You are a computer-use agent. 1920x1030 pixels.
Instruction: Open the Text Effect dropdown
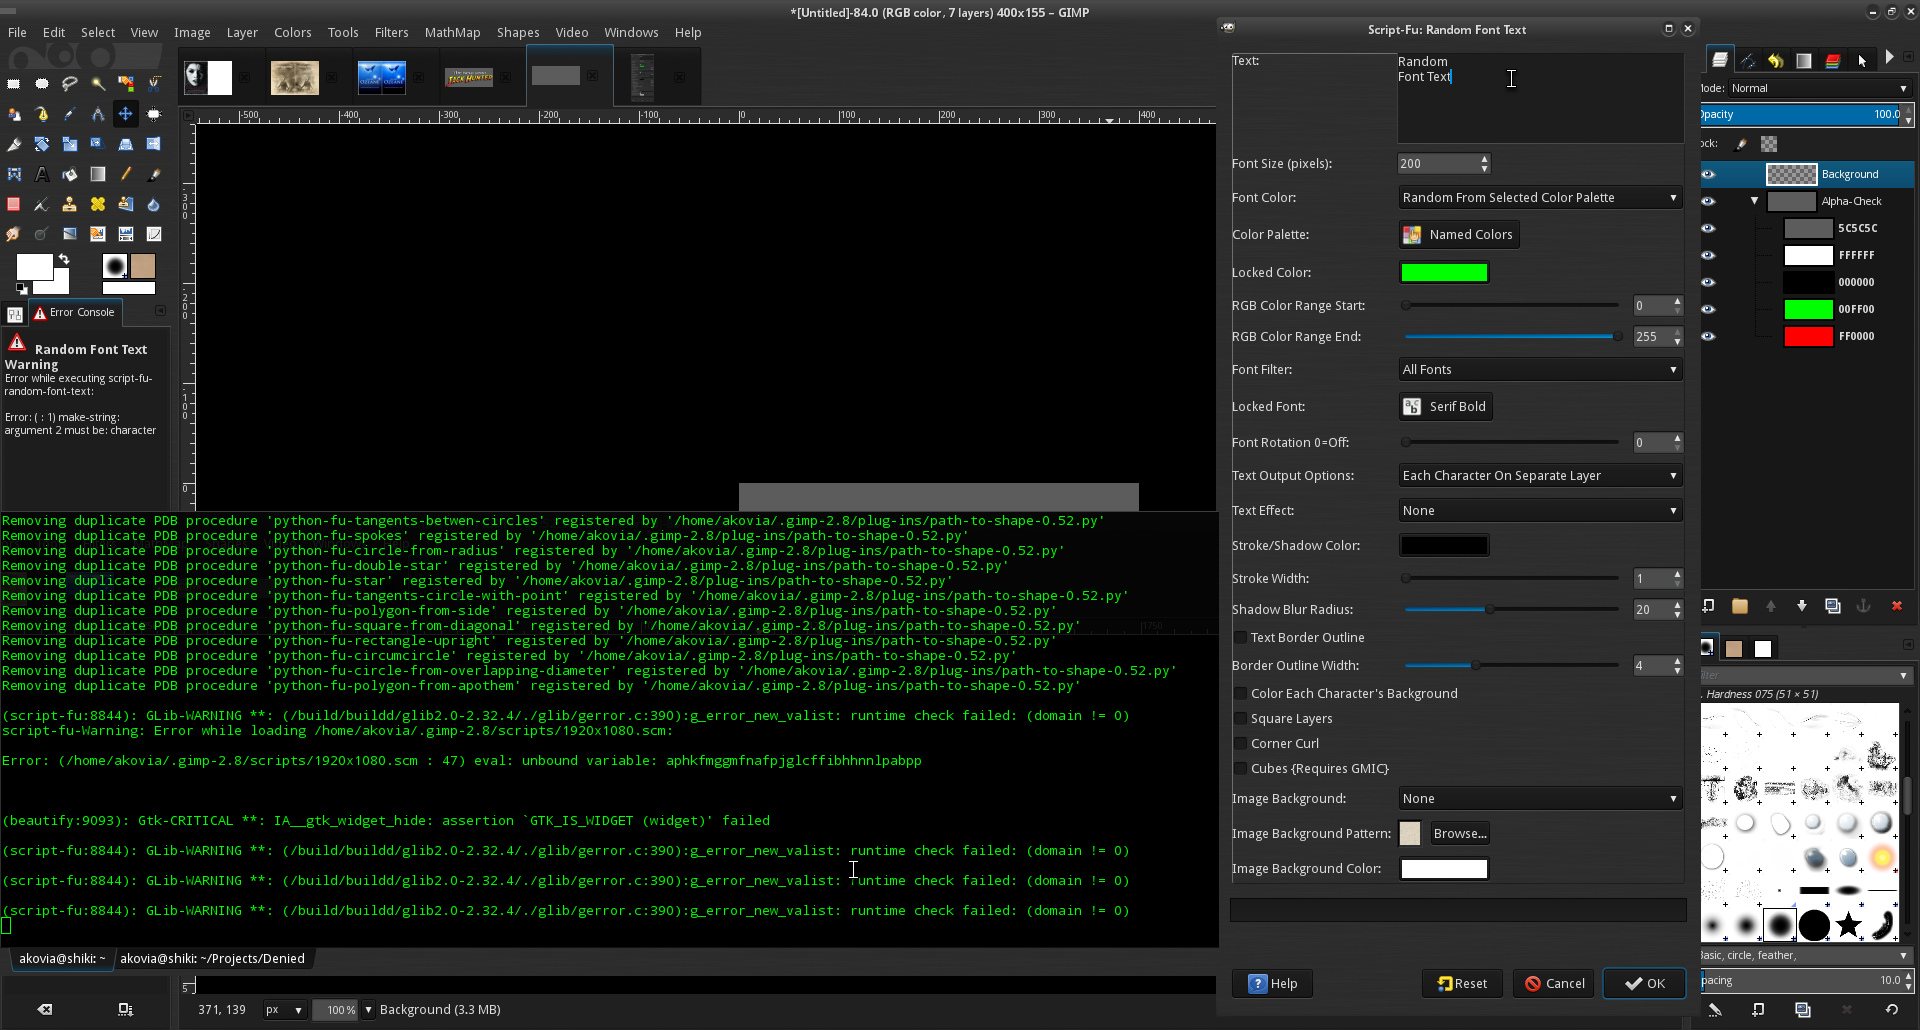click(1540, 511)
